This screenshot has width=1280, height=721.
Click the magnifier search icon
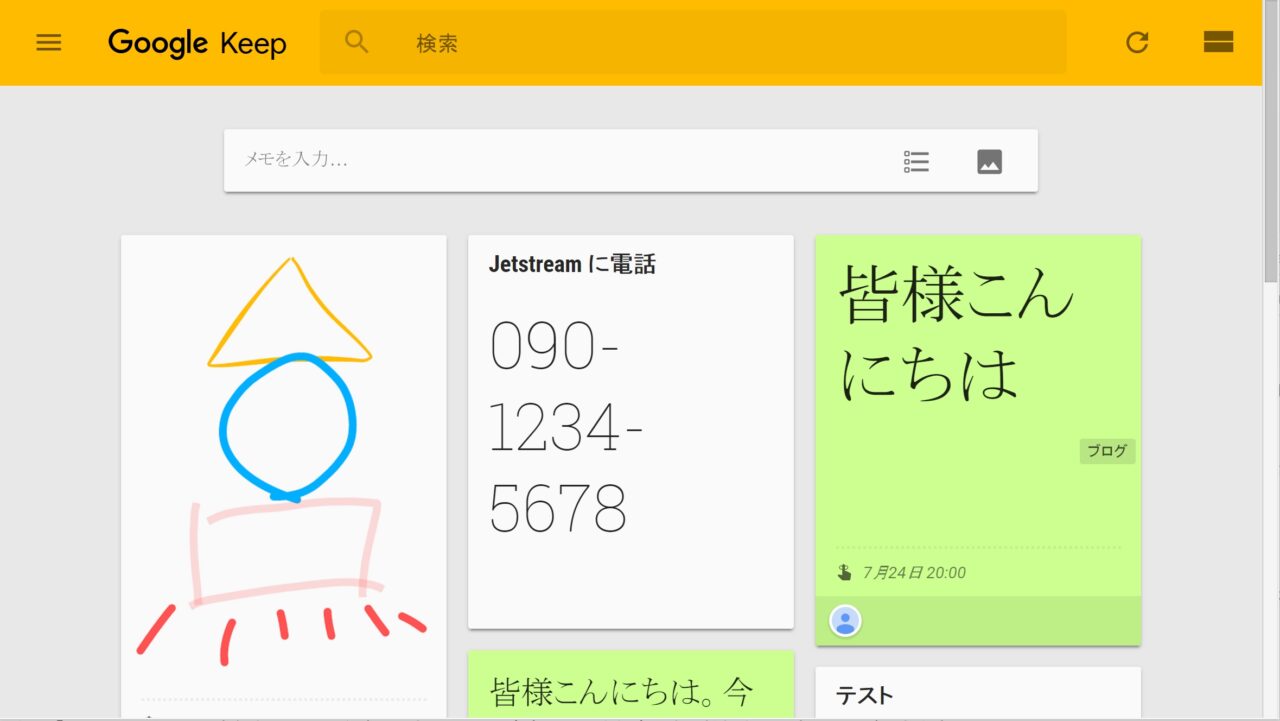tap(357, 42)
